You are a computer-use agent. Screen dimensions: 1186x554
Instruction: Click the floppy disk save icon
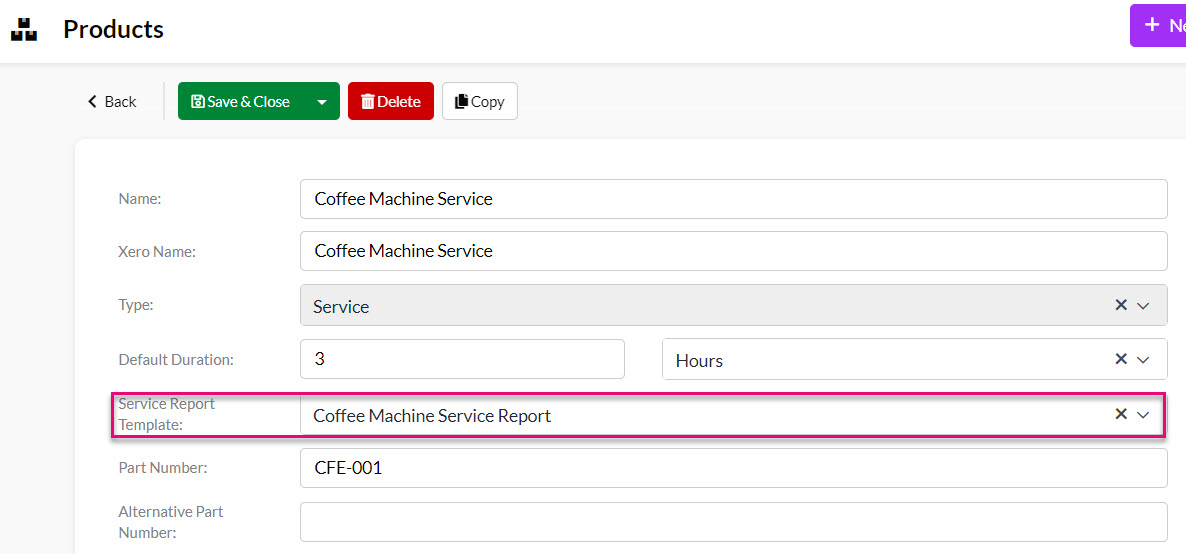198,101
